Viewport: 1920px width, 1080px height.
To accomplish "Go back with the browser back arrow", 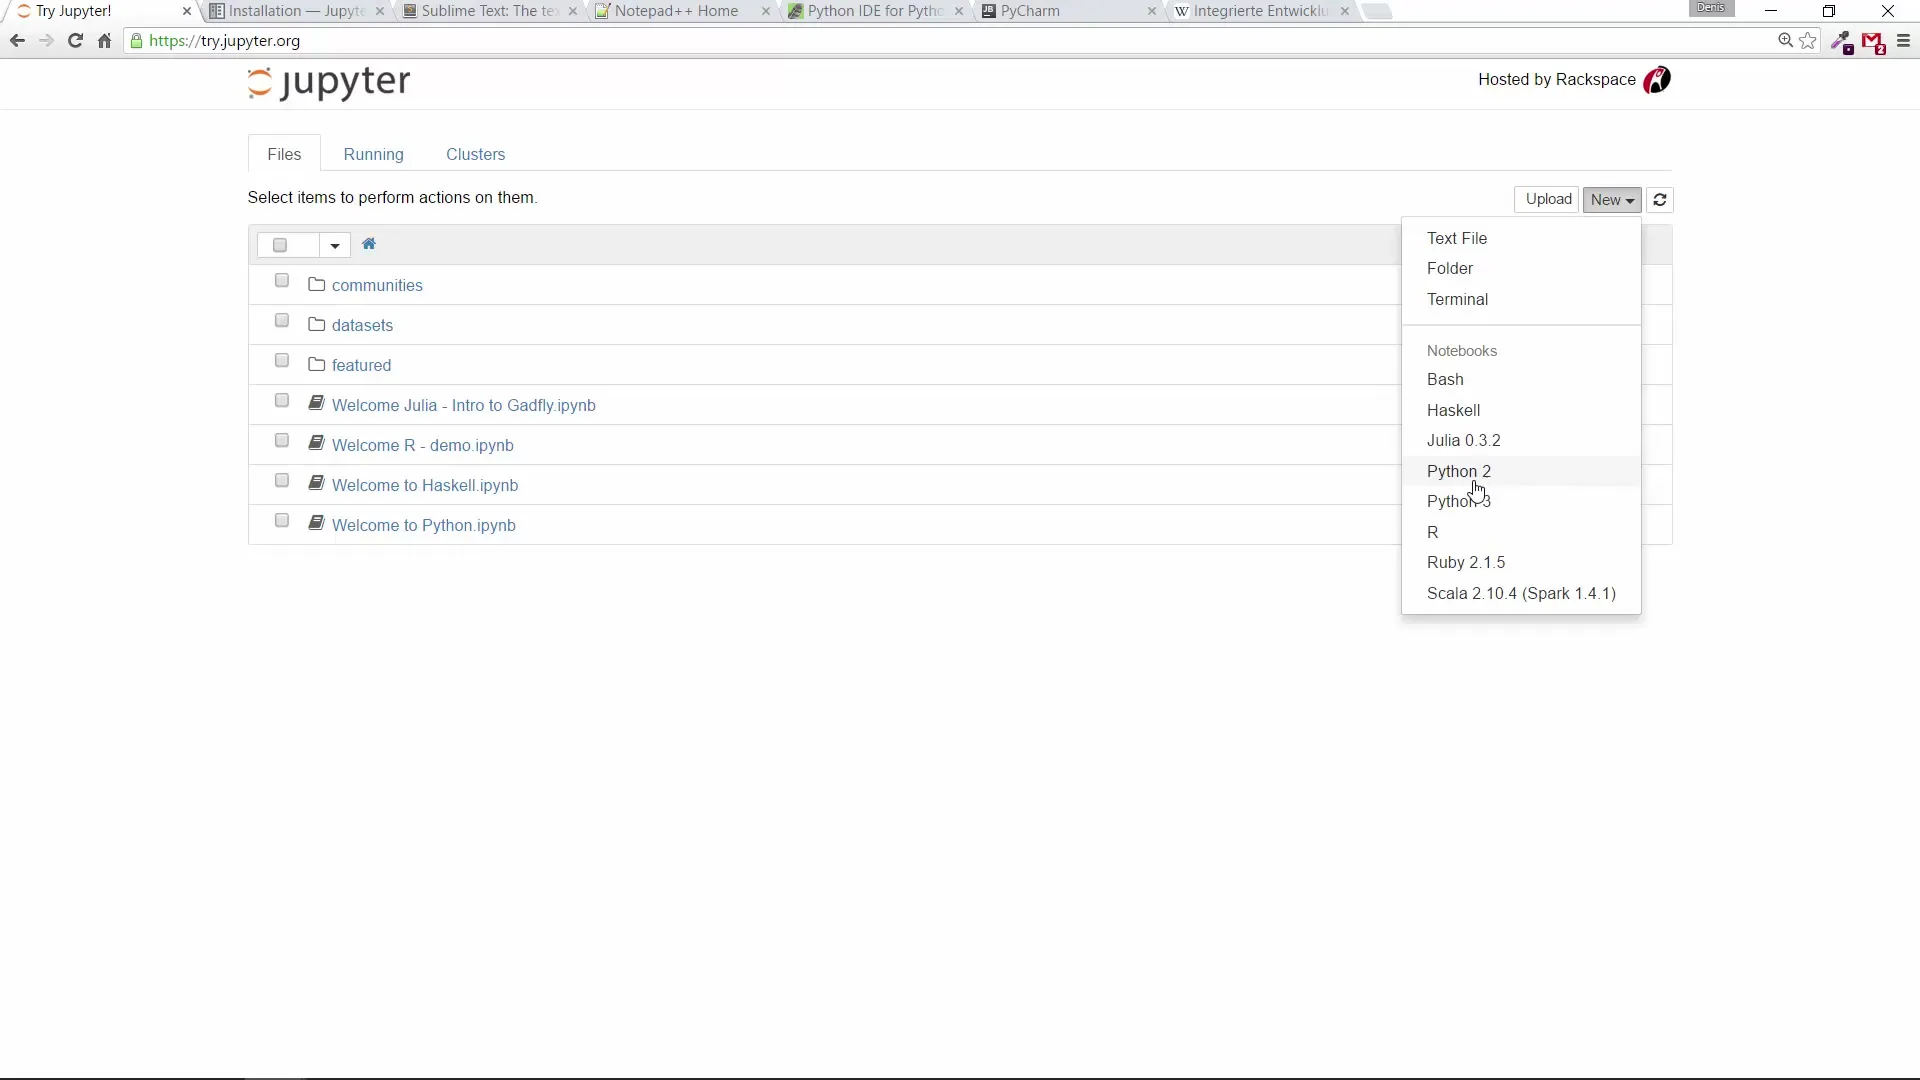I will pos(17,41).
